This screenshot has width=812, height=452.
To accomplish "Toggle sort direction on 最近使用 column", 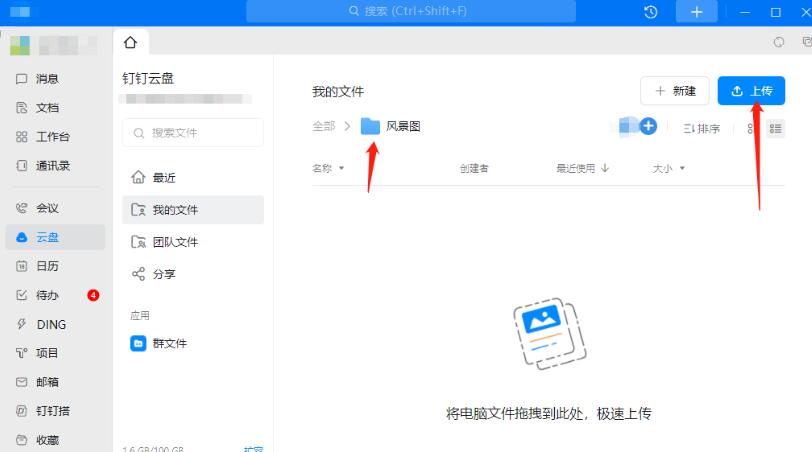I will pos(605,169).
